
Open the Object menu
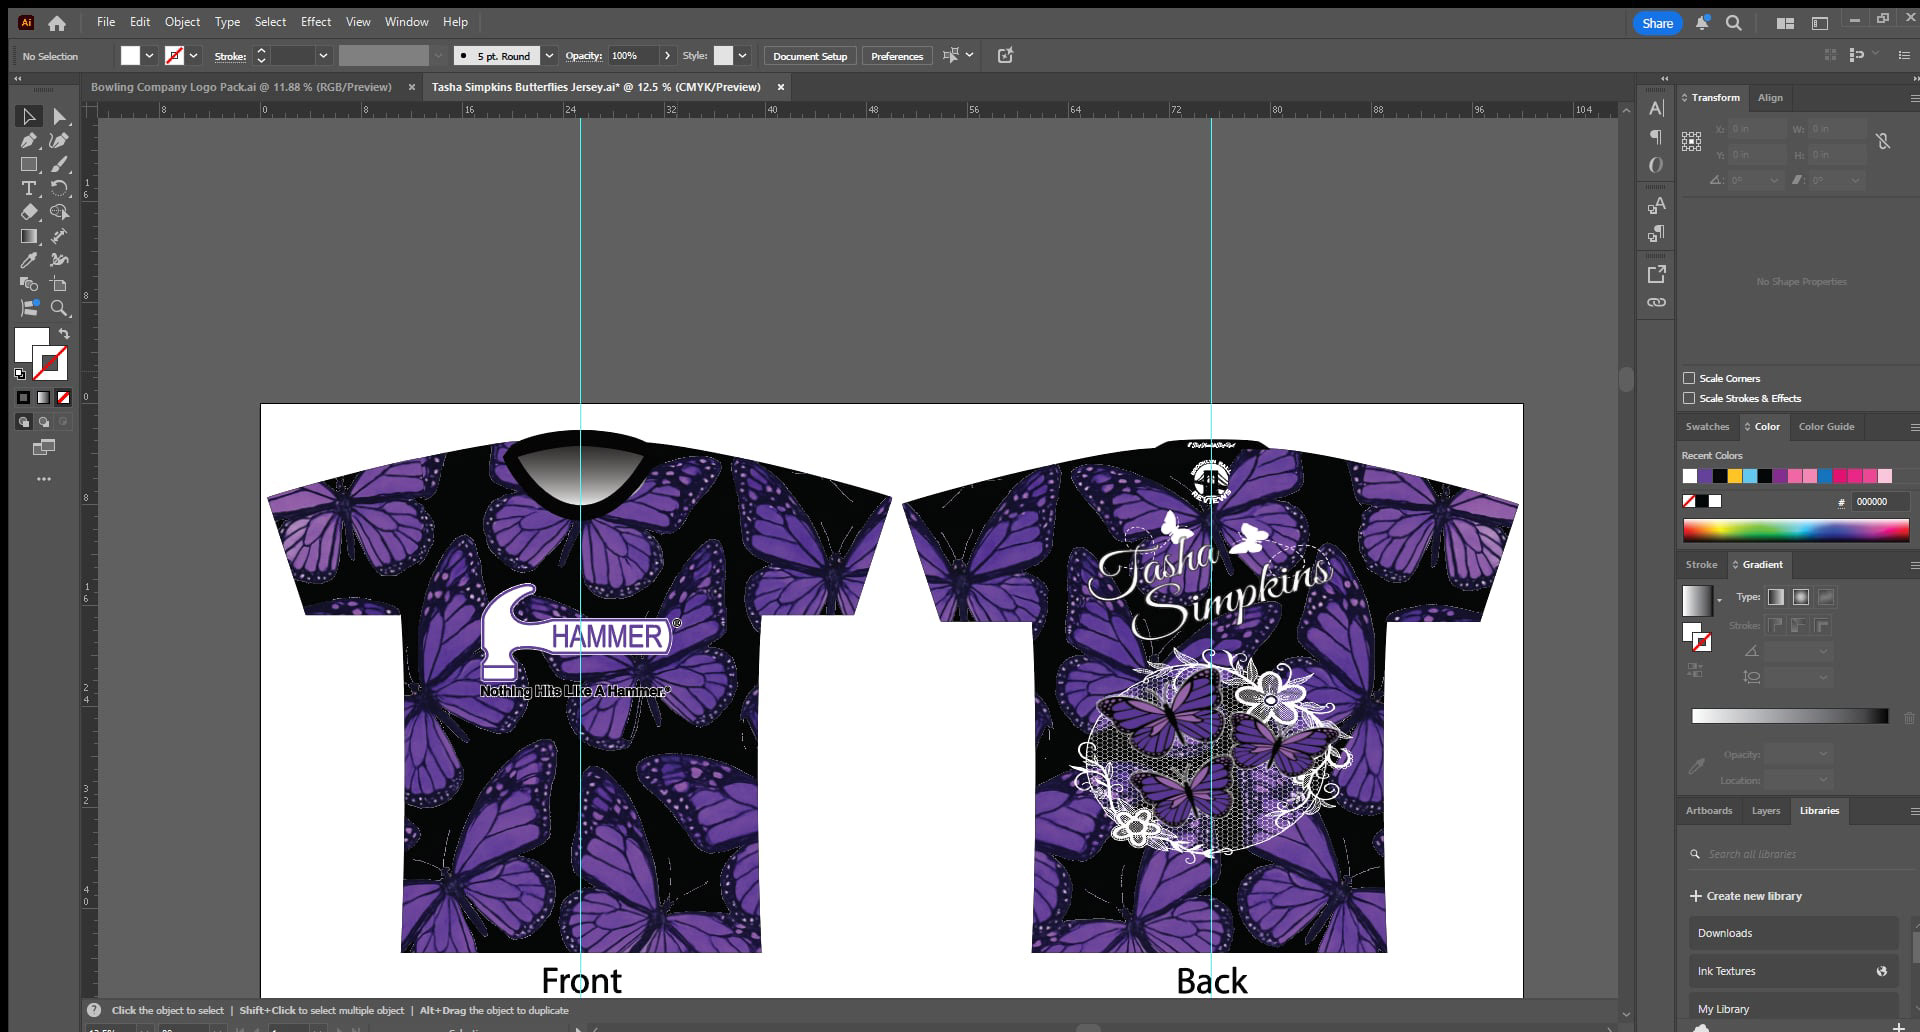coord(182,22)
